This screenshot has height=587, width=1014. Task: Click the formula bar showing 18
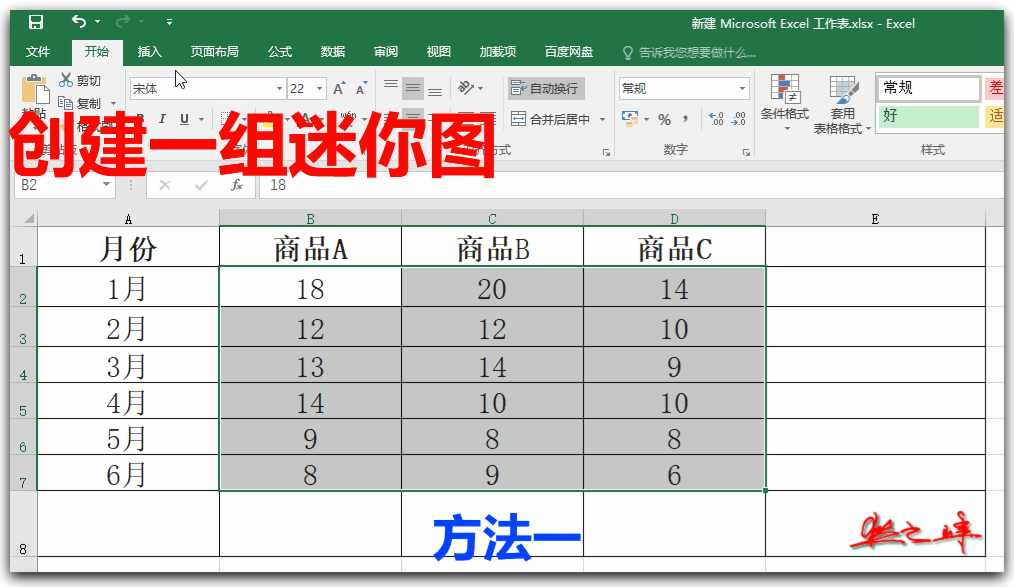pyautogui.click(x=631, y=186)
